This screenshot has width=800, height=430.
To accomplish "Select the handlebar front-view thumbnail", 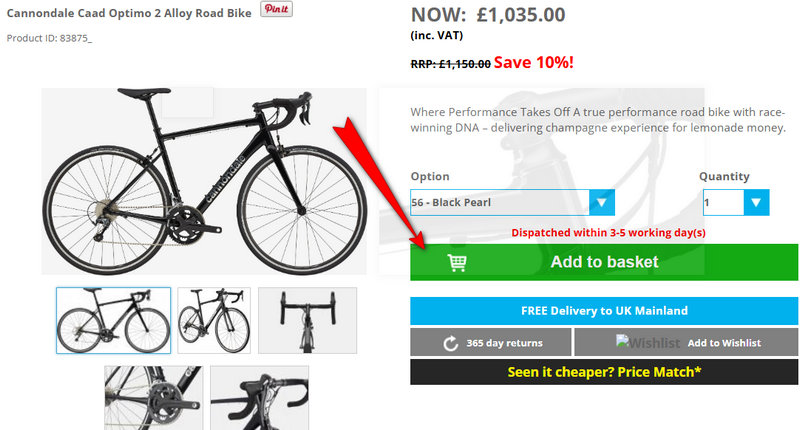I will pos(307,320).
